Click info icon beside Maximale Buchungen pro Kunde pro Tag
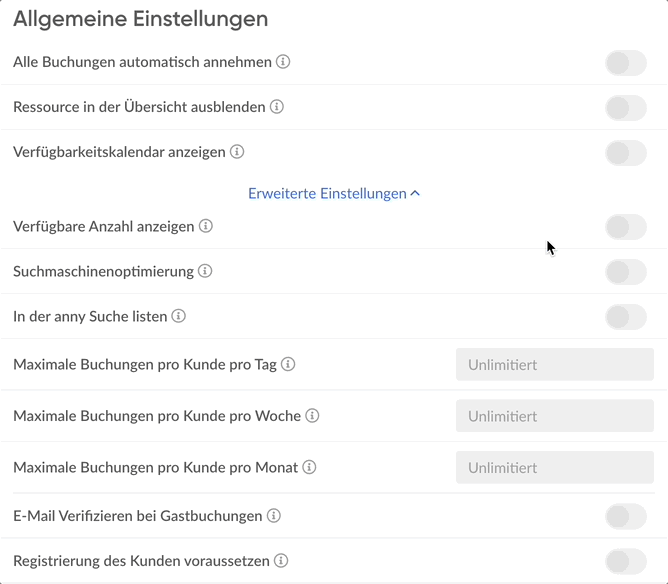 (288, 364)
